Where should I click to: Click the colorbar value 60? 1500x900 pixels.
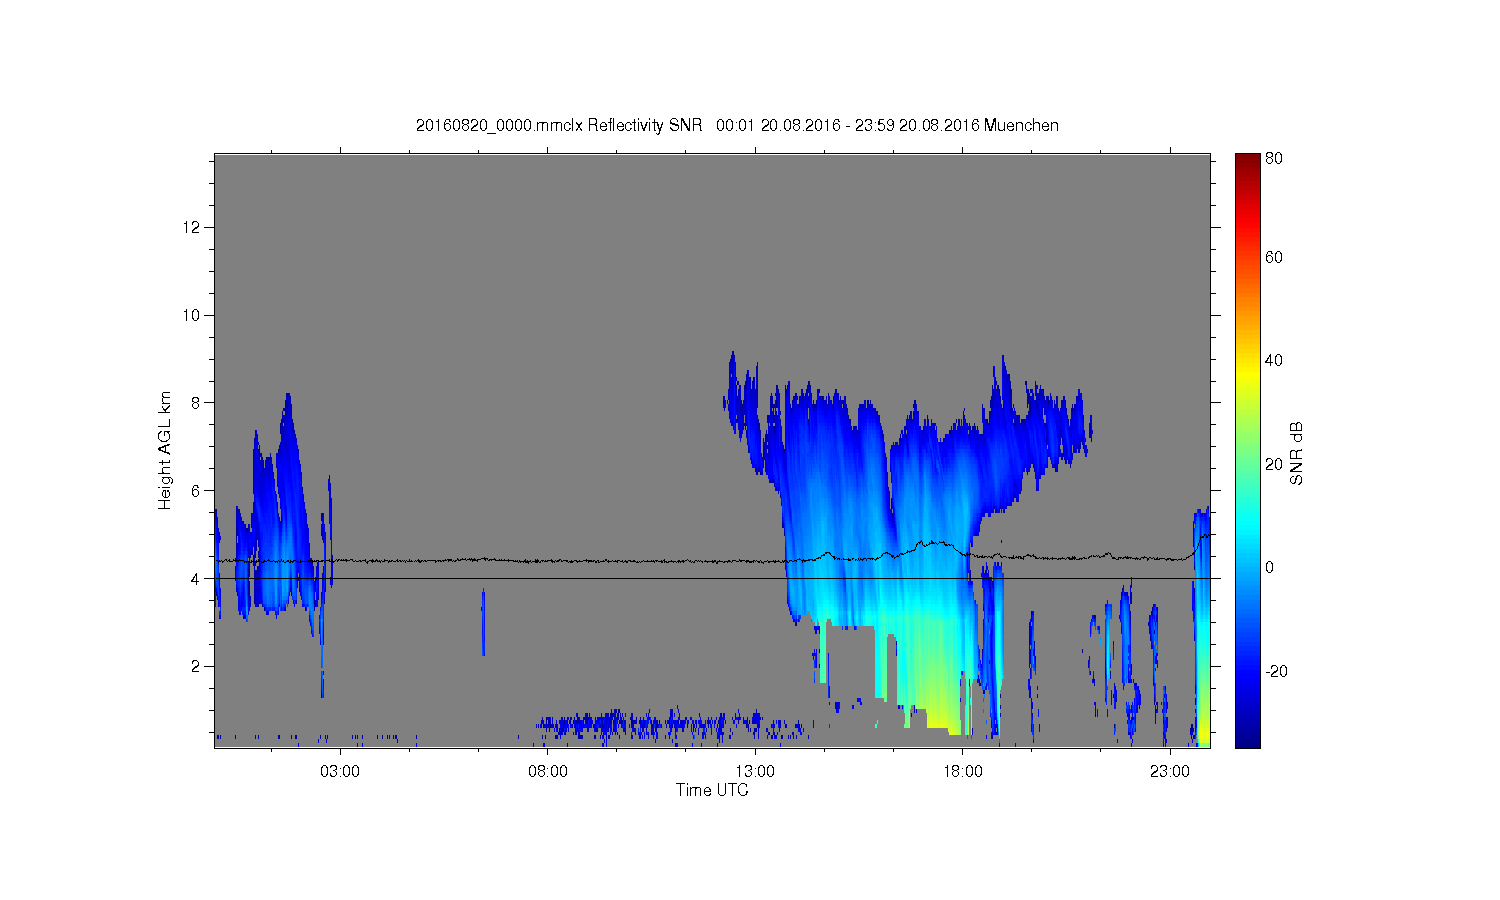(1274, 258)
